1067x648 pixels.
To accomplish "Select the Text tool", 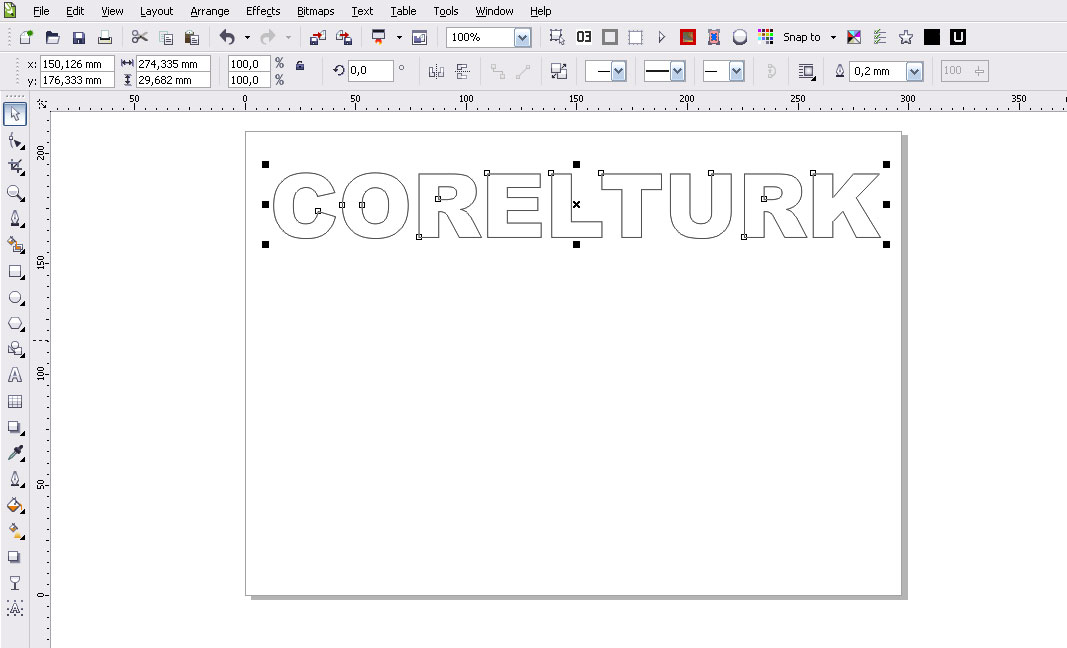I will pyautogui.click(x=15, y=375).
